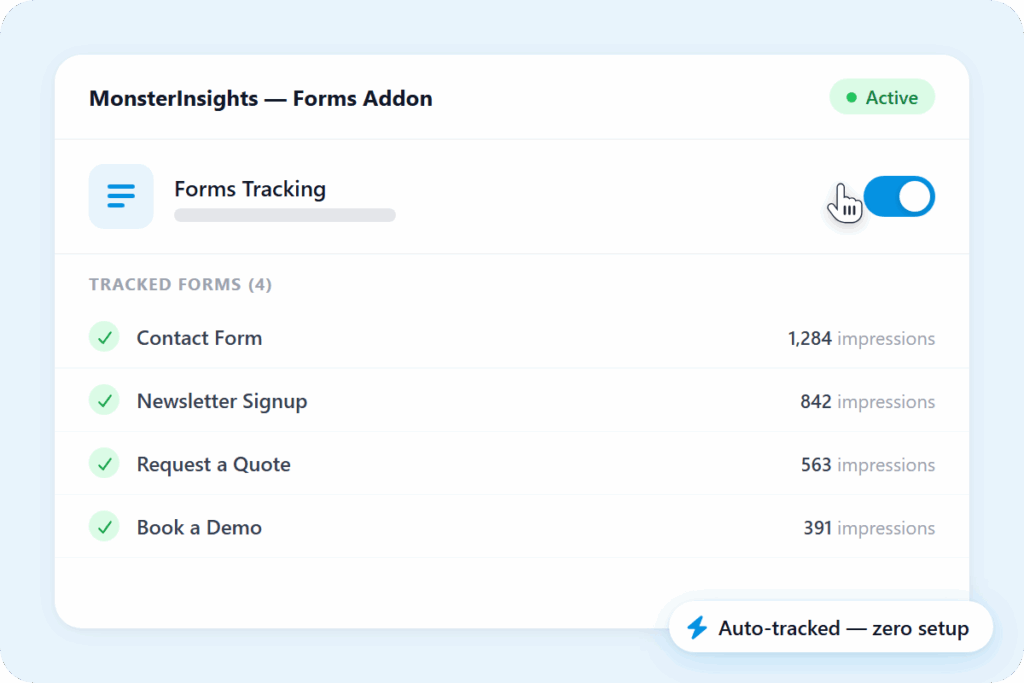Click the checkmark icon for Book a Demo
Screen dimensions: 1024x683
[x=104, y=526]
